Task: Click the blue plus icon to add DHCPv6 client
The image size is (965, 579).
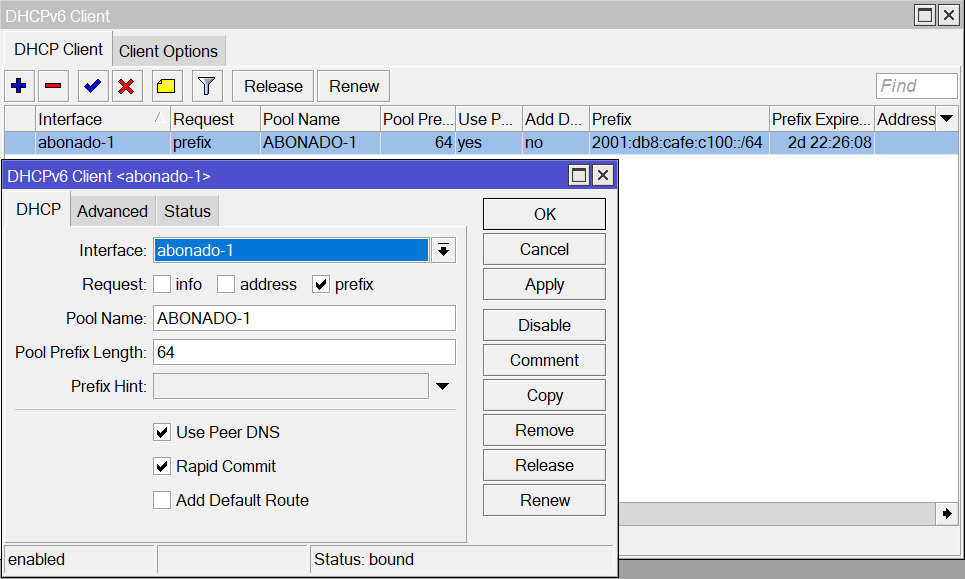Action: (x=18, y=86)
